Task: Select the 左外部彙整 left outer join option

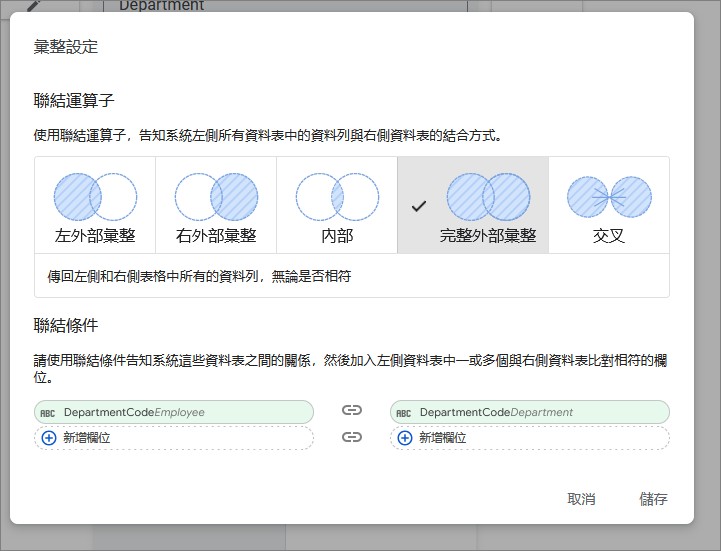Action: (x=95, y=205)
